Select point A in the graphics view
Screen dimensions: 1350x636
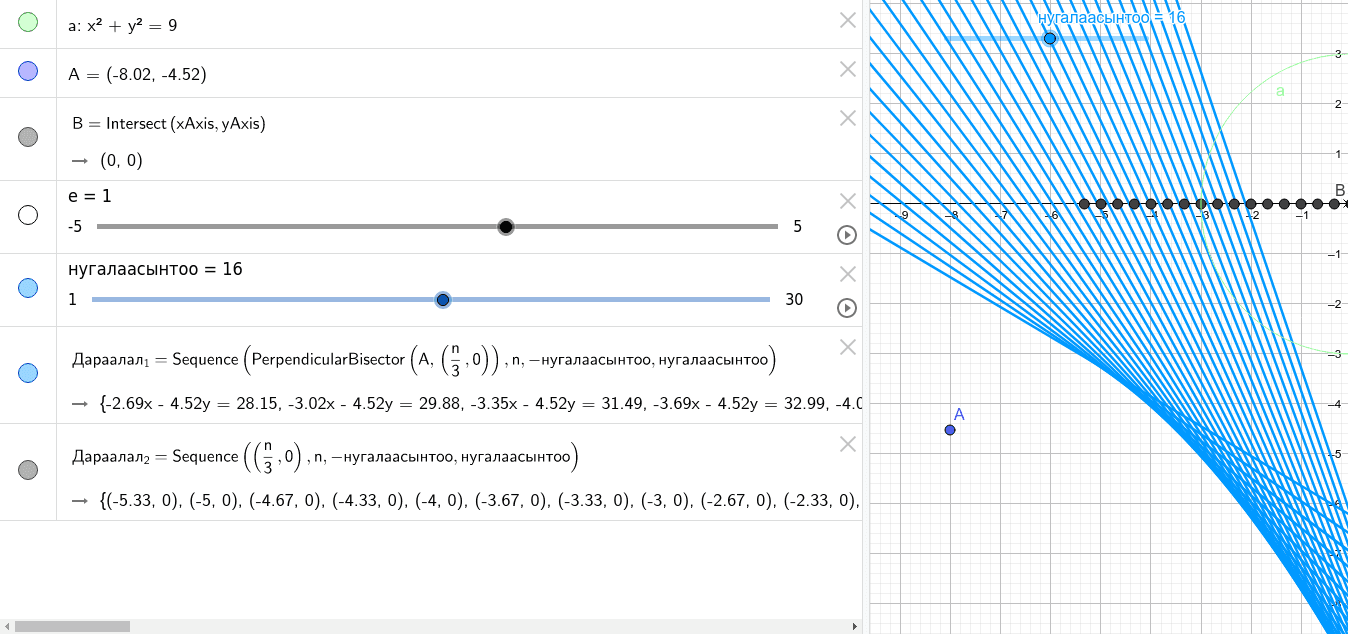click(x=949, y=430)
